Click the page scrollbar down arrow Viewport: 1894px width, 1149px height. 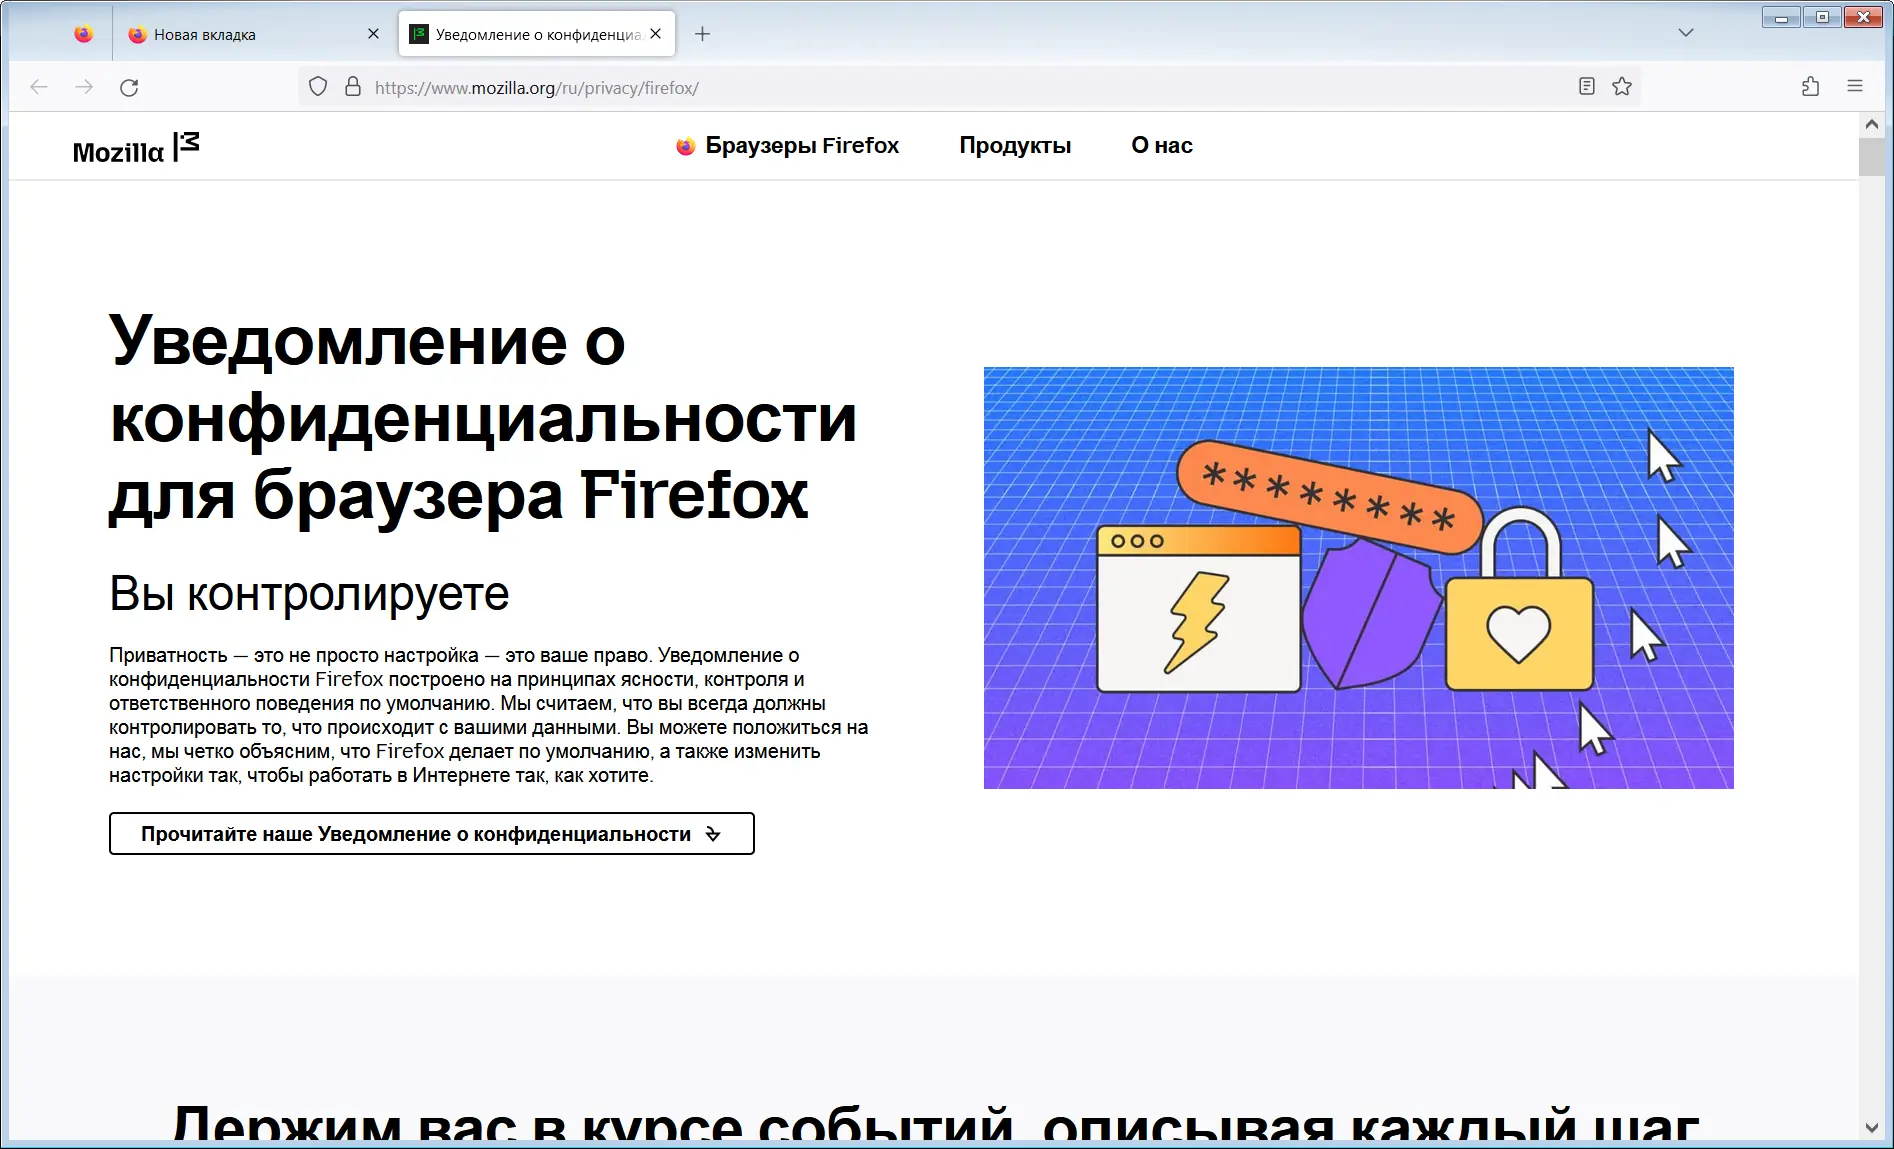pos(1872,1128)
